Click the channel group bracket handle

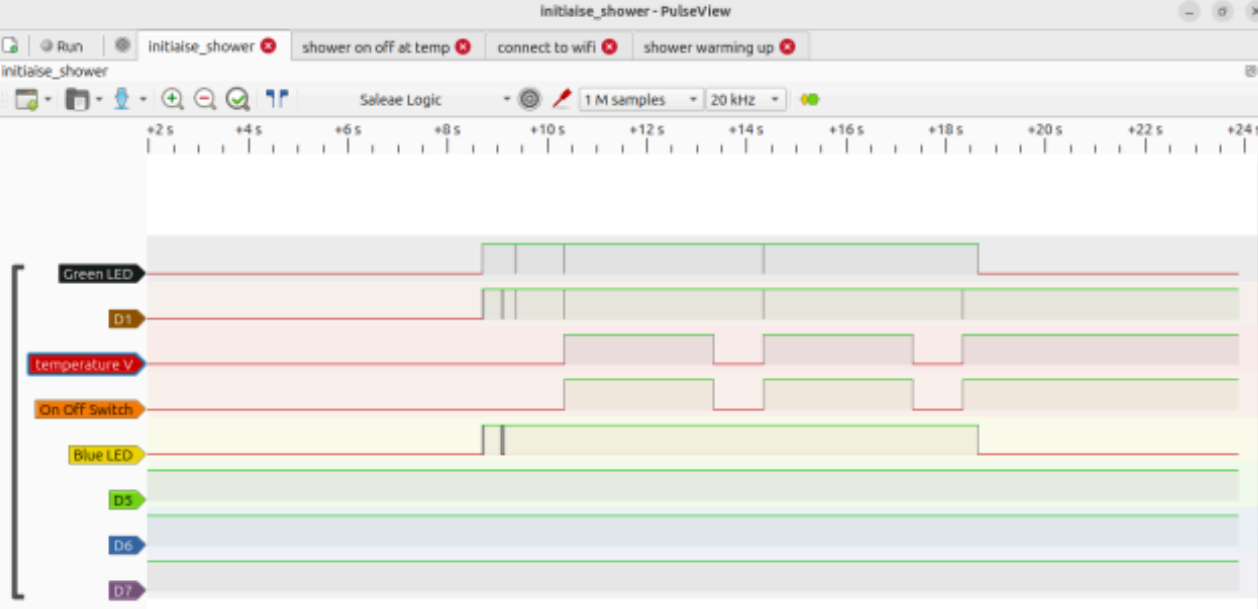pyautogui.click(x=16, y=430)
